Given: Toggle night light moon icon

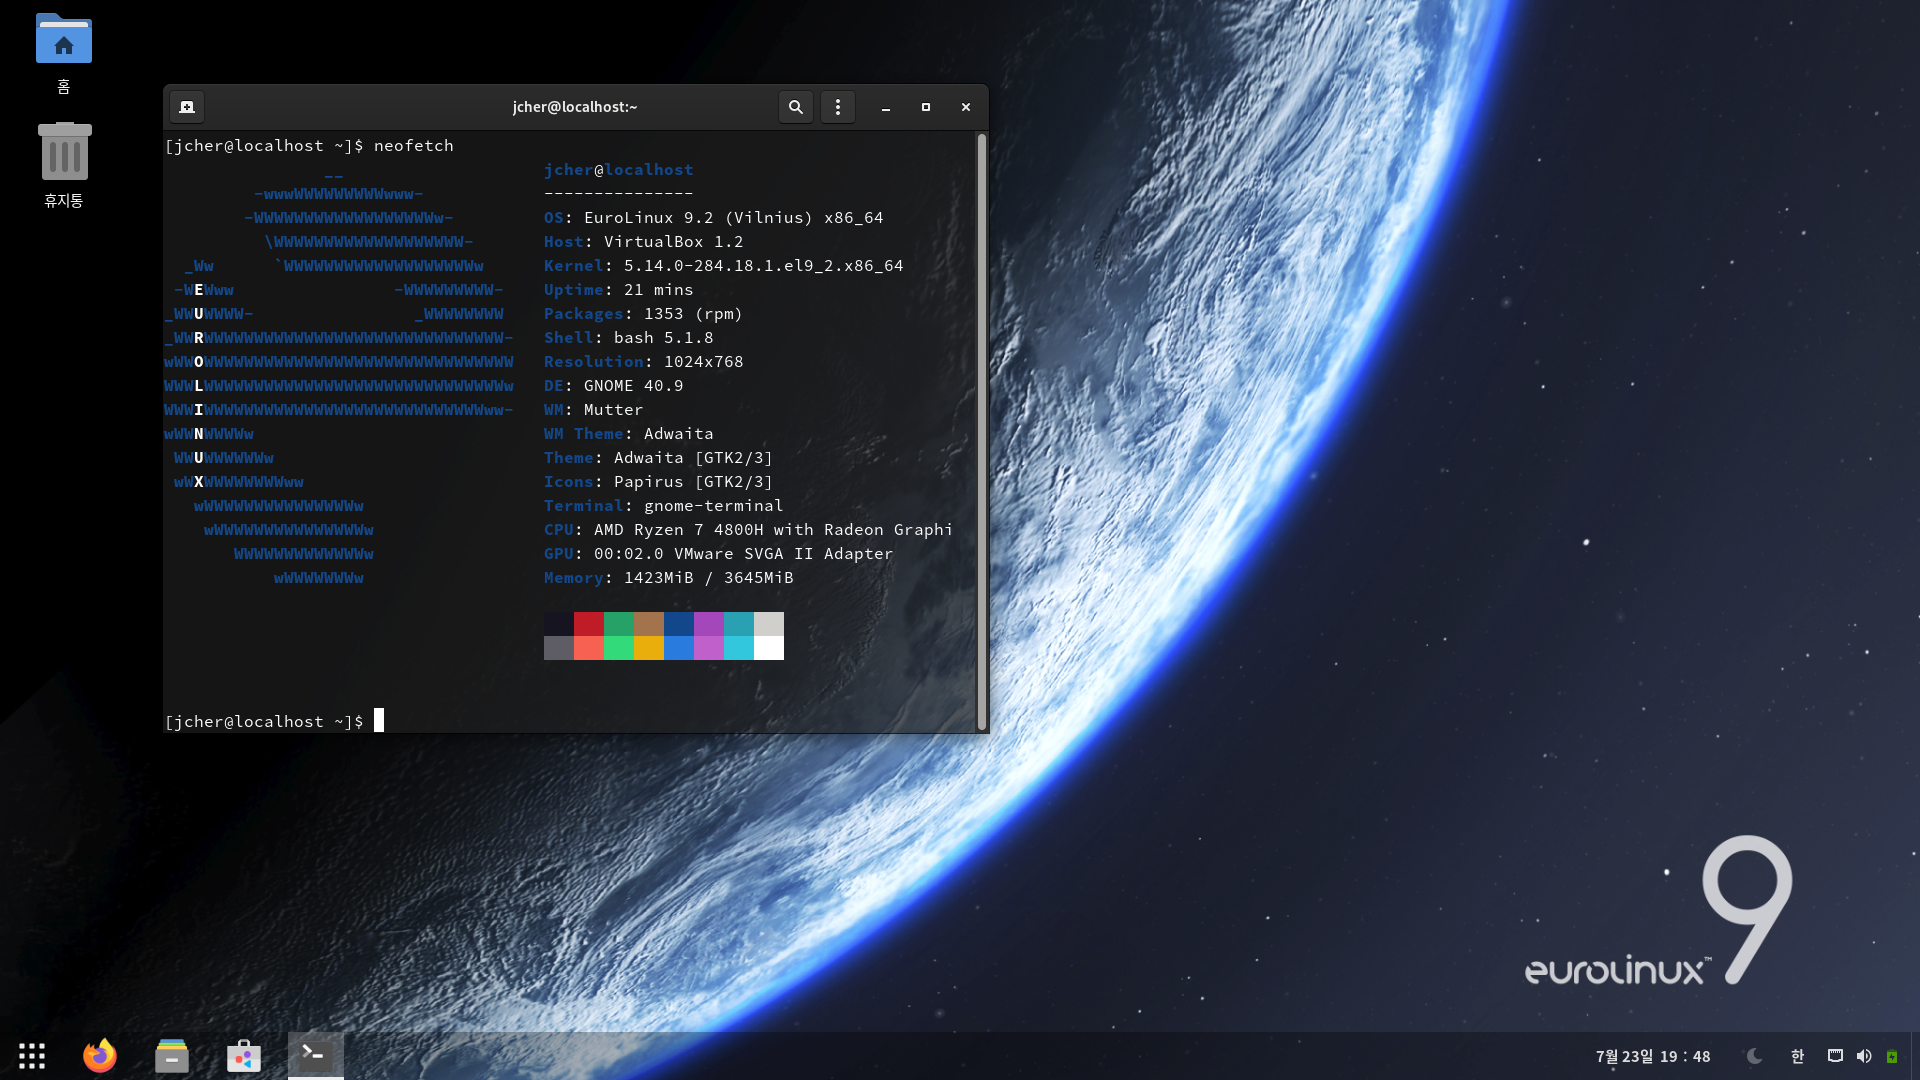Looking at the screenshot, I should point(1755,1056).
